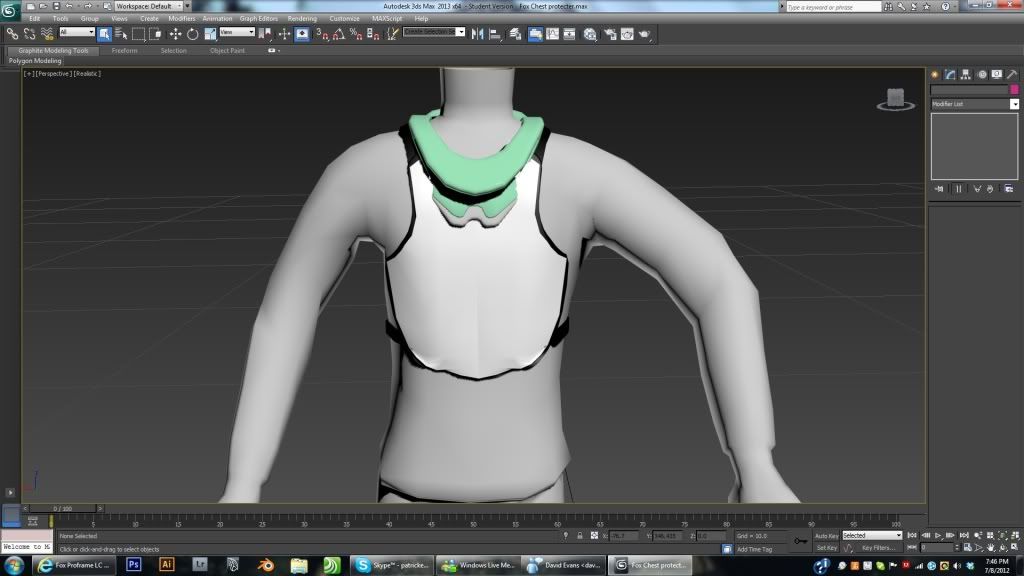This screenshot has width=1024, height=576.
Task: Open the Utilities hammer panel icon
Action: tap(1012, 74)
